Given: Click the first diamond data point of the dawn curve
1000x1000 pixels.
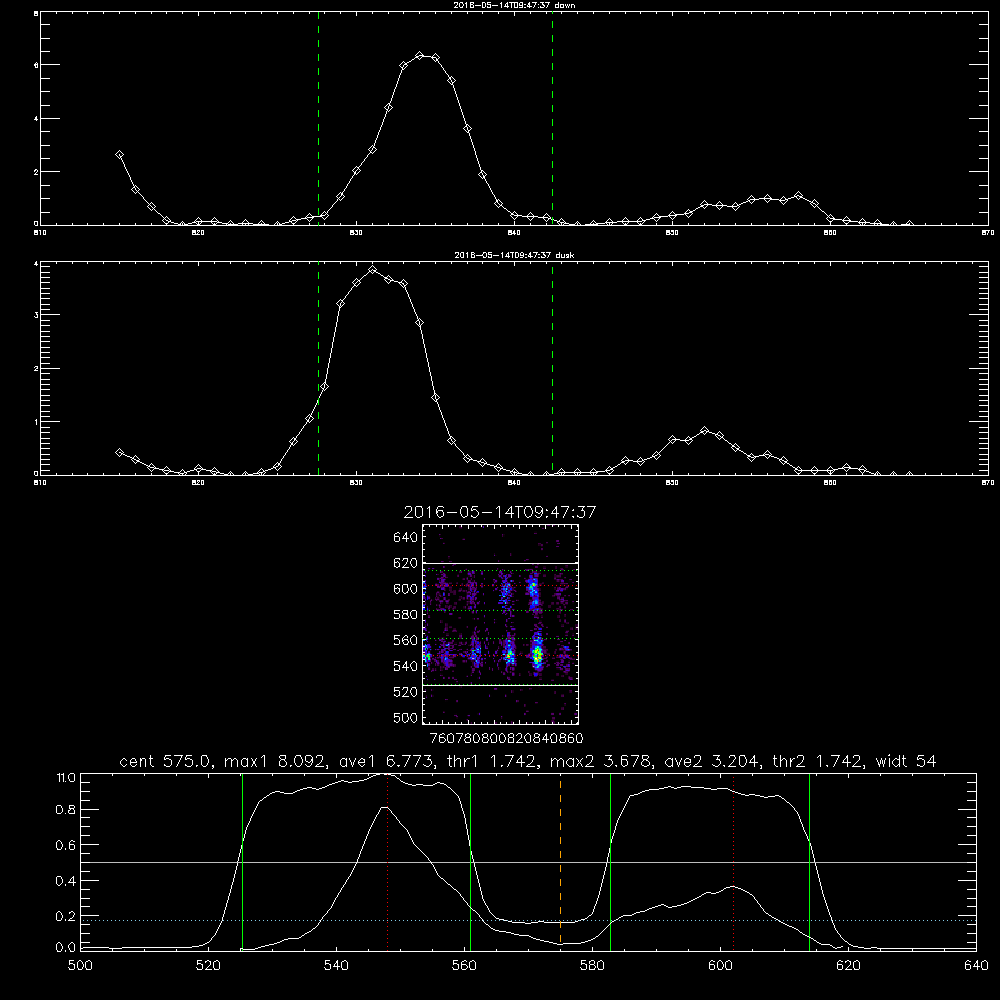Looking at the screenshot, I should 119,154.
